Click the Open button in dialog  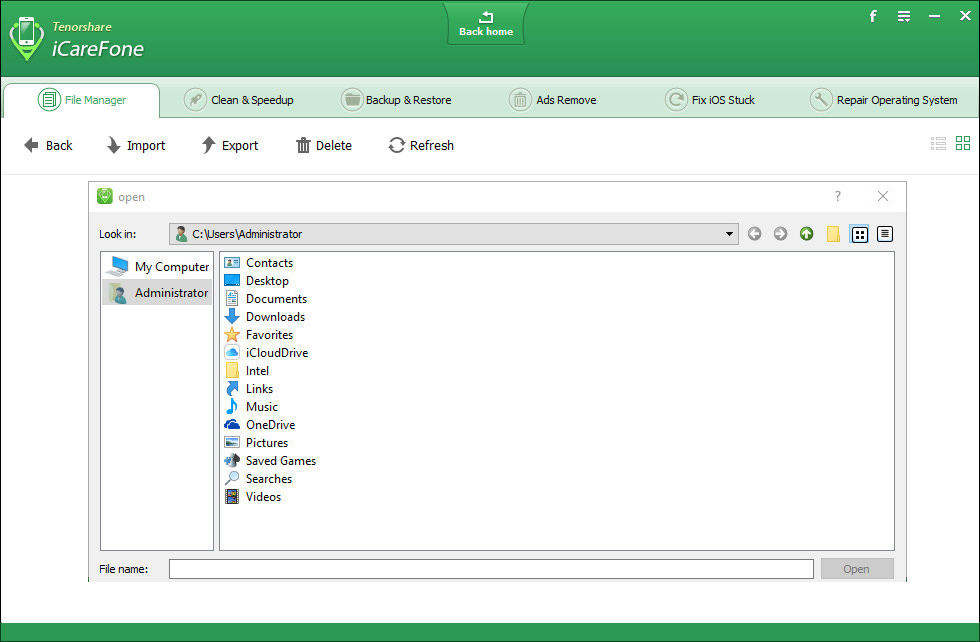click(x=857, y=569)
